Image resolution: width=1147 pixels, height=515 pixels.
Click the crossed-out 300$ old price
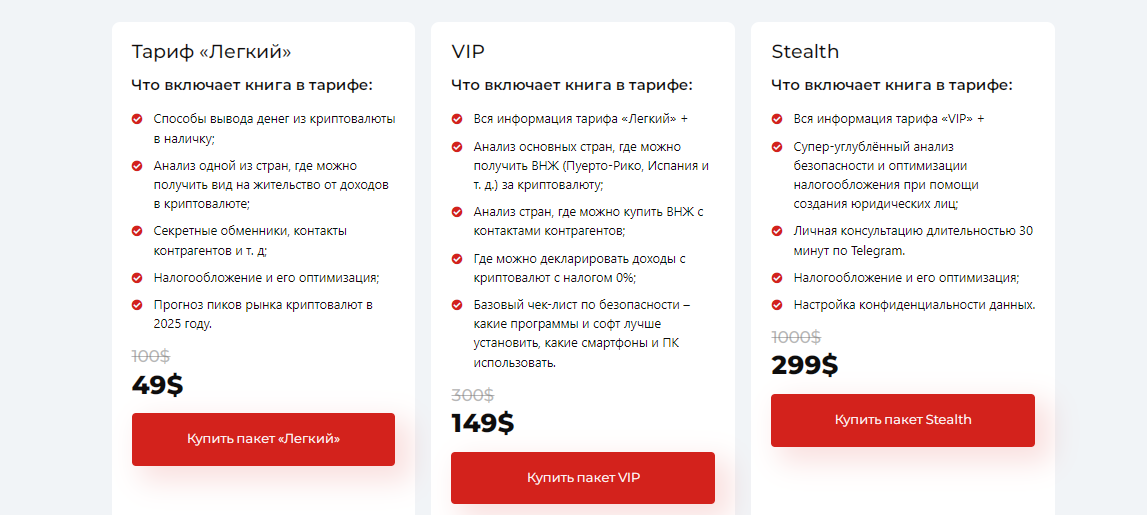click(x=472, y=395)
